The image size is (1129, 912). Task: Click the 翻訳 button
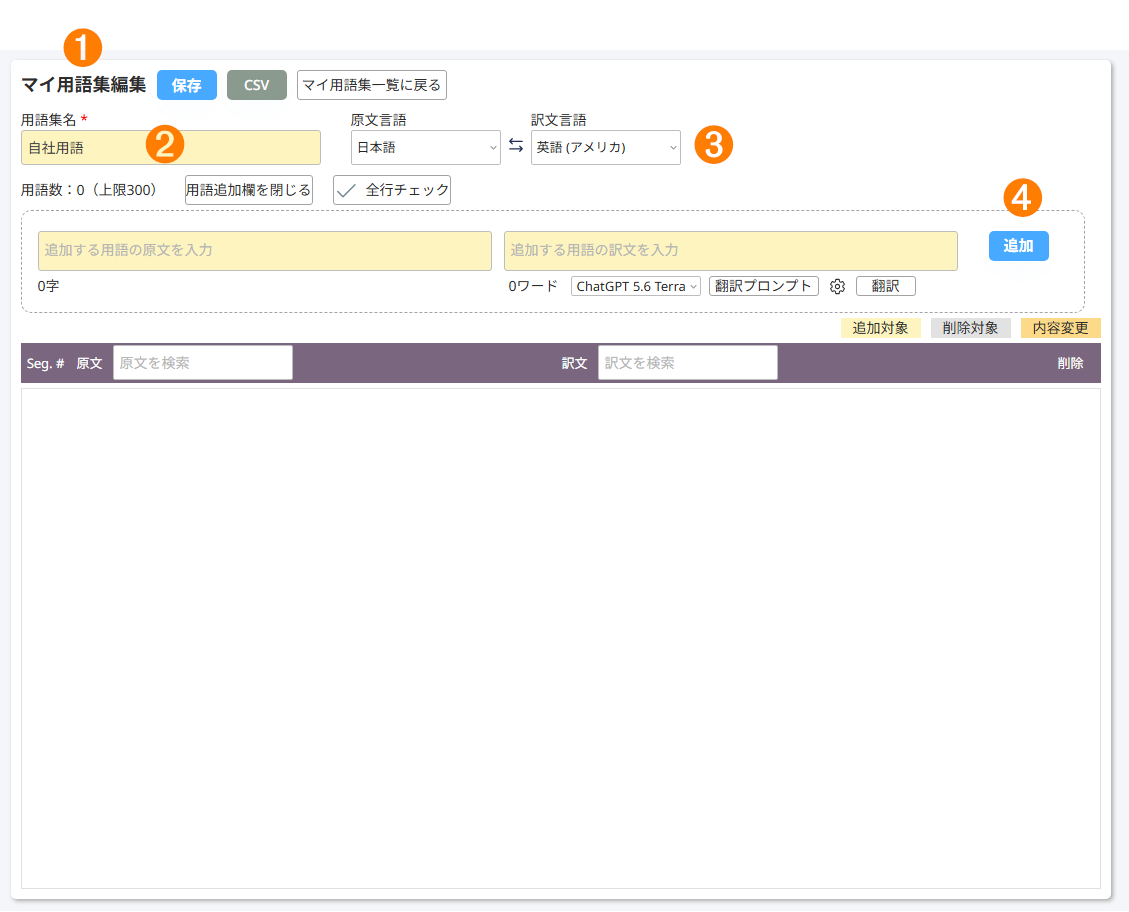[886, 286]
